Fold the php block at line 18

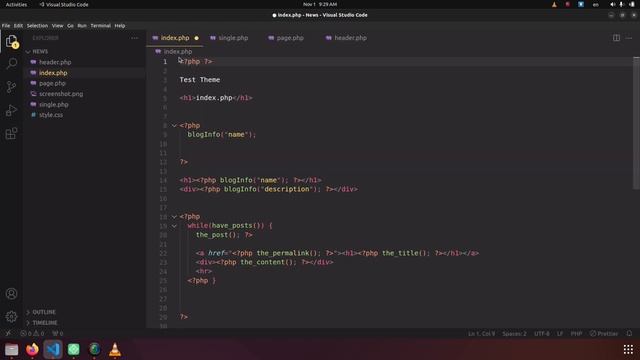pos(174,217)
